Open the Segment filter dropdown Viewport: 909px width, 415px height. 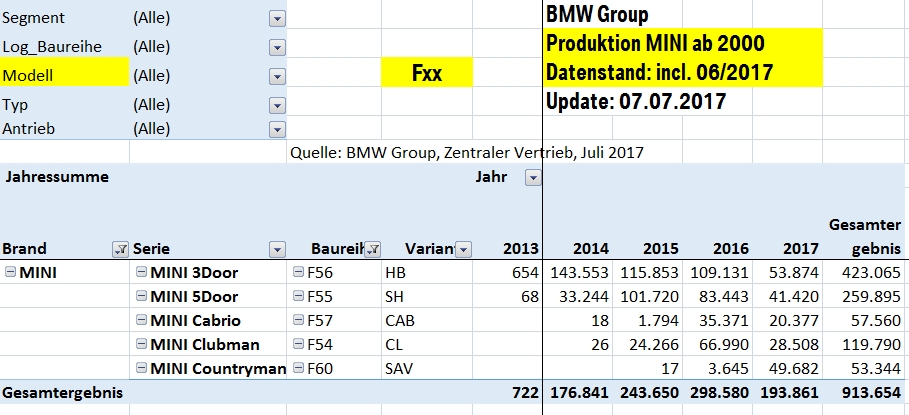click(x=278, y=19)
